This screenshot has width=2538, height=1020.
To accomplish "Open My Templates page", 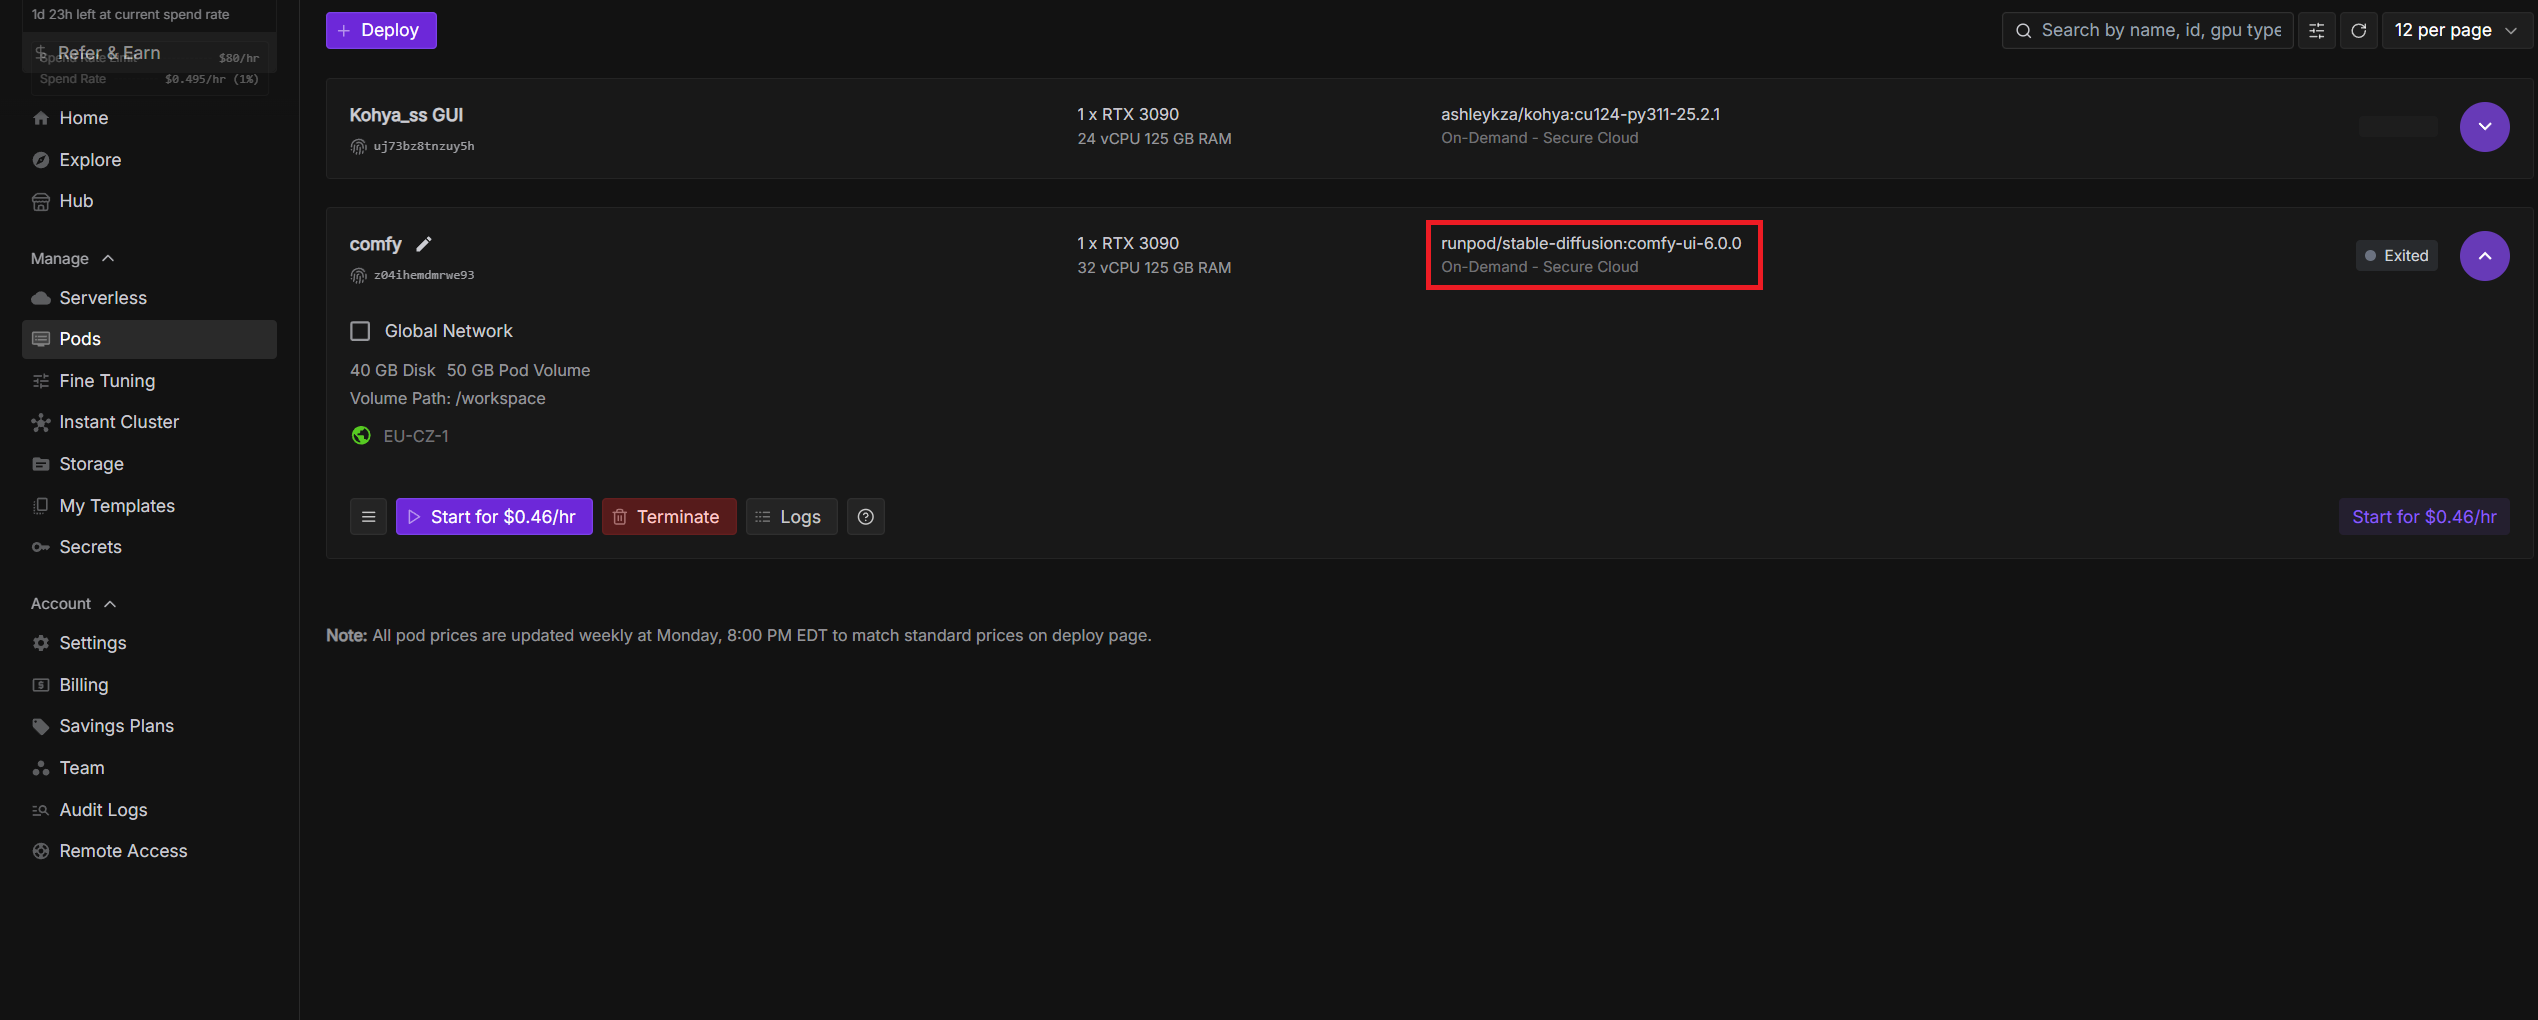I will click(x=149, y=506).
